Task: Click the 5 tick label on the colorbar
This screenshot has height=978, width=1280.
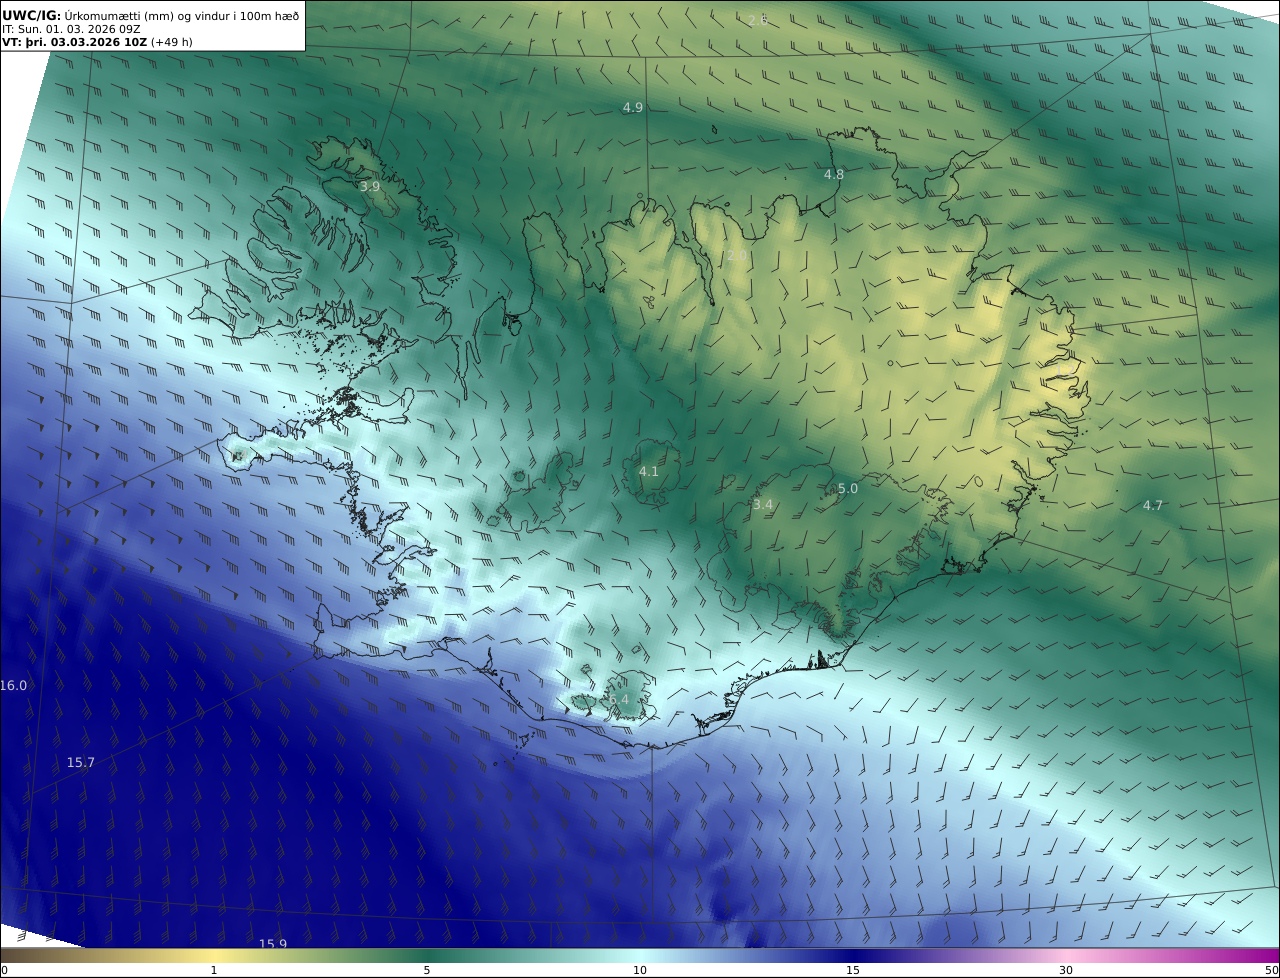Action: pyautogui.click(x=427, y=970)
